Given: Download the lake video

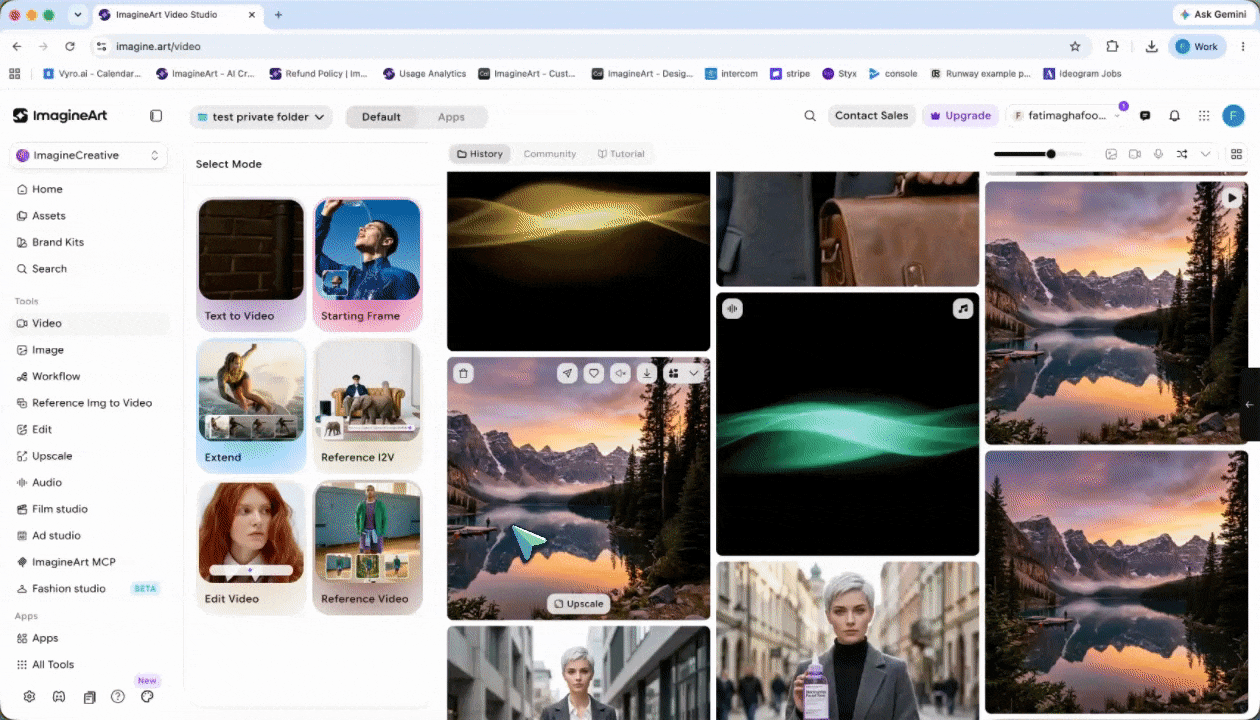Looking at the screenshot, I should coord(647,373).
